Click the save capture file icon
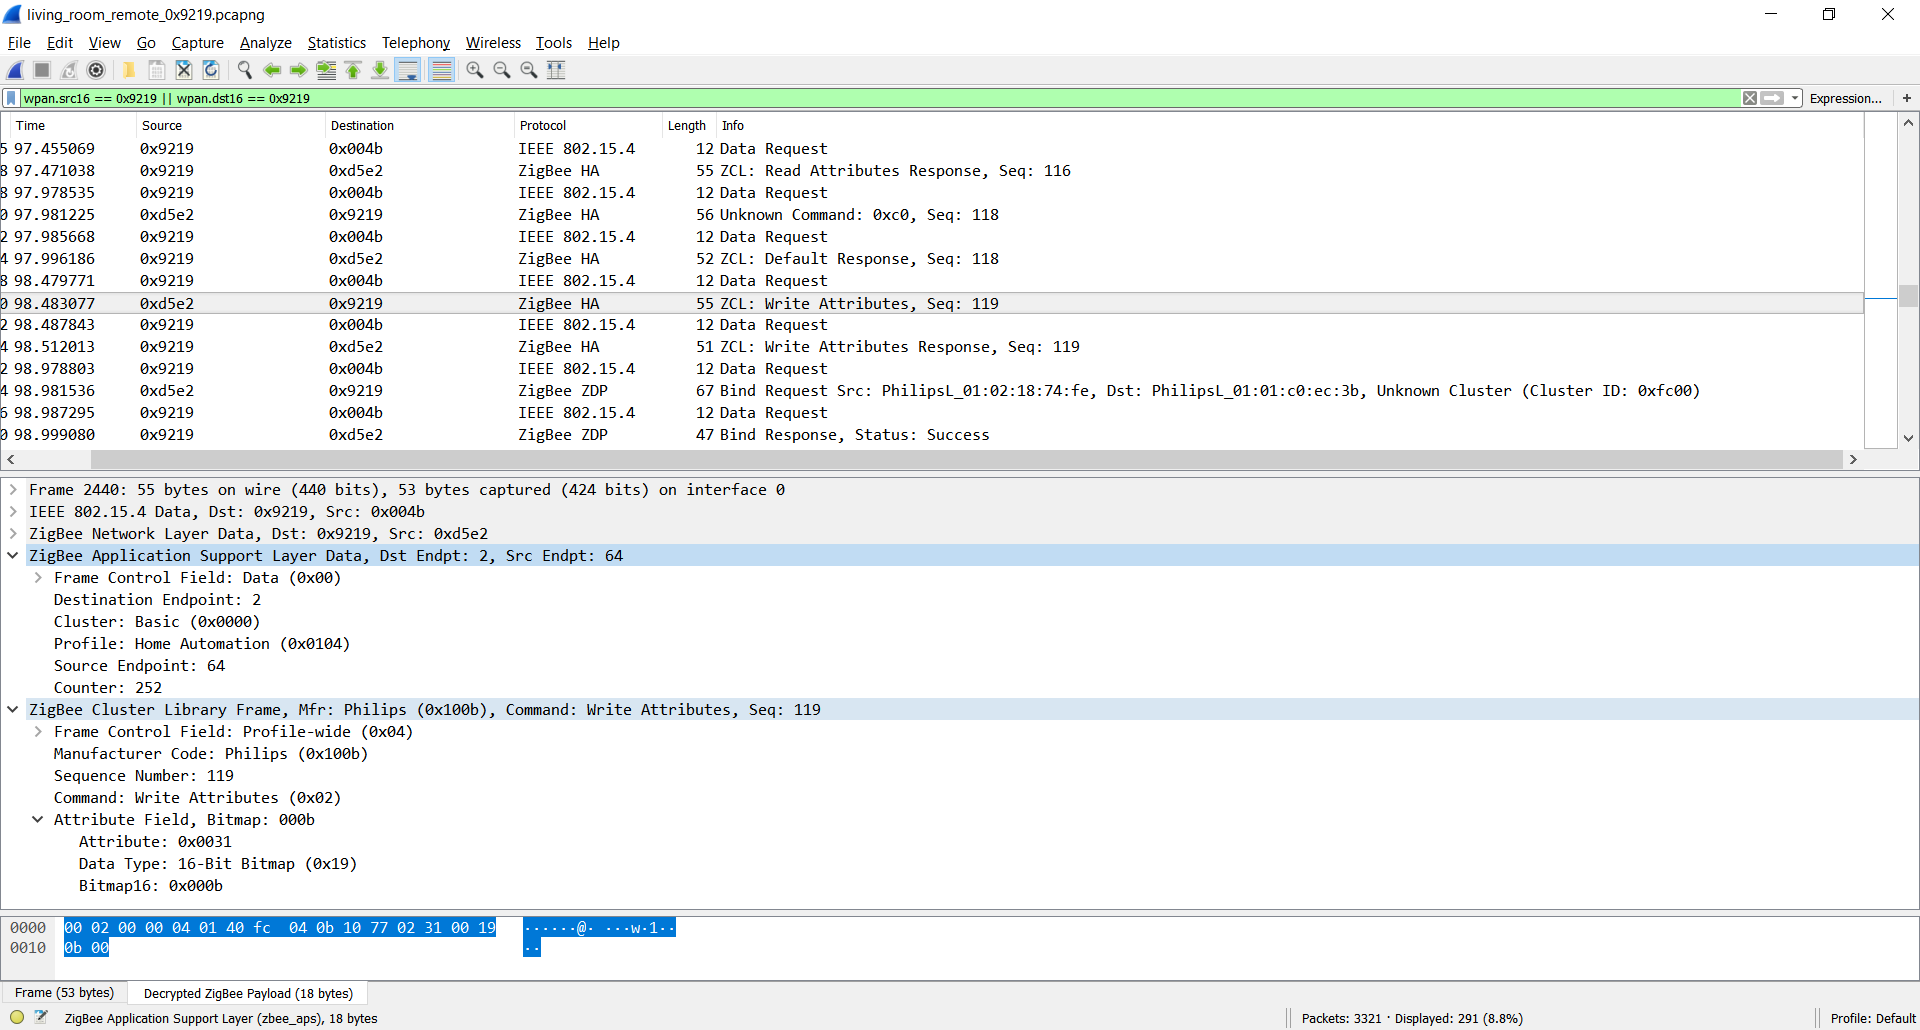 156,70
